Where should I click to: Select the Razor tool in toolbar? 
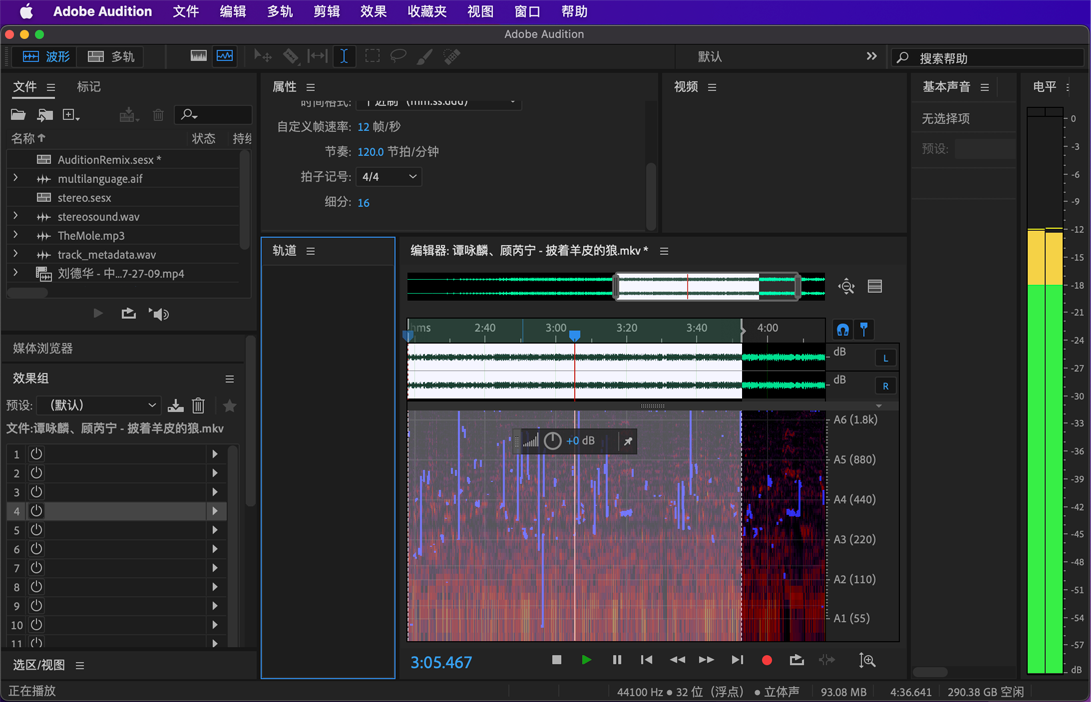pos(290,57)
